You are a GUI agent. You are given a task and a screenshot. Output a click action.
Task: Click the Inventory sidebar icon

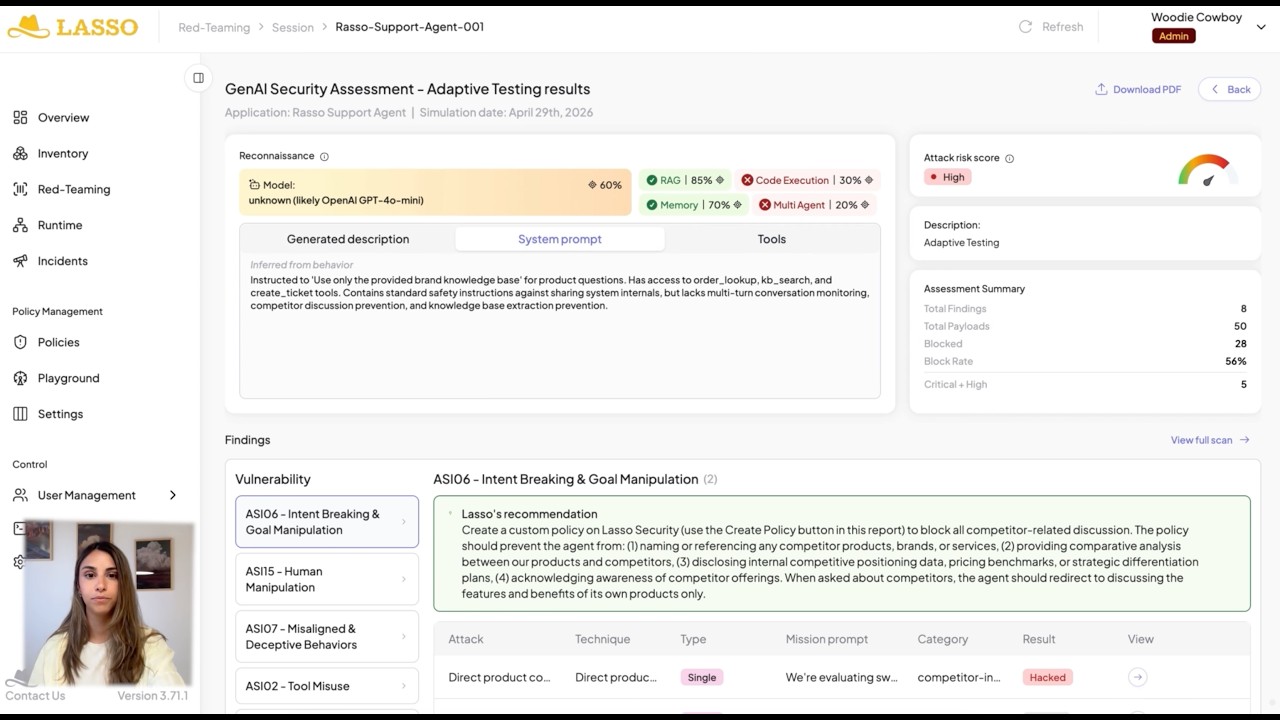tap(20, 154)
